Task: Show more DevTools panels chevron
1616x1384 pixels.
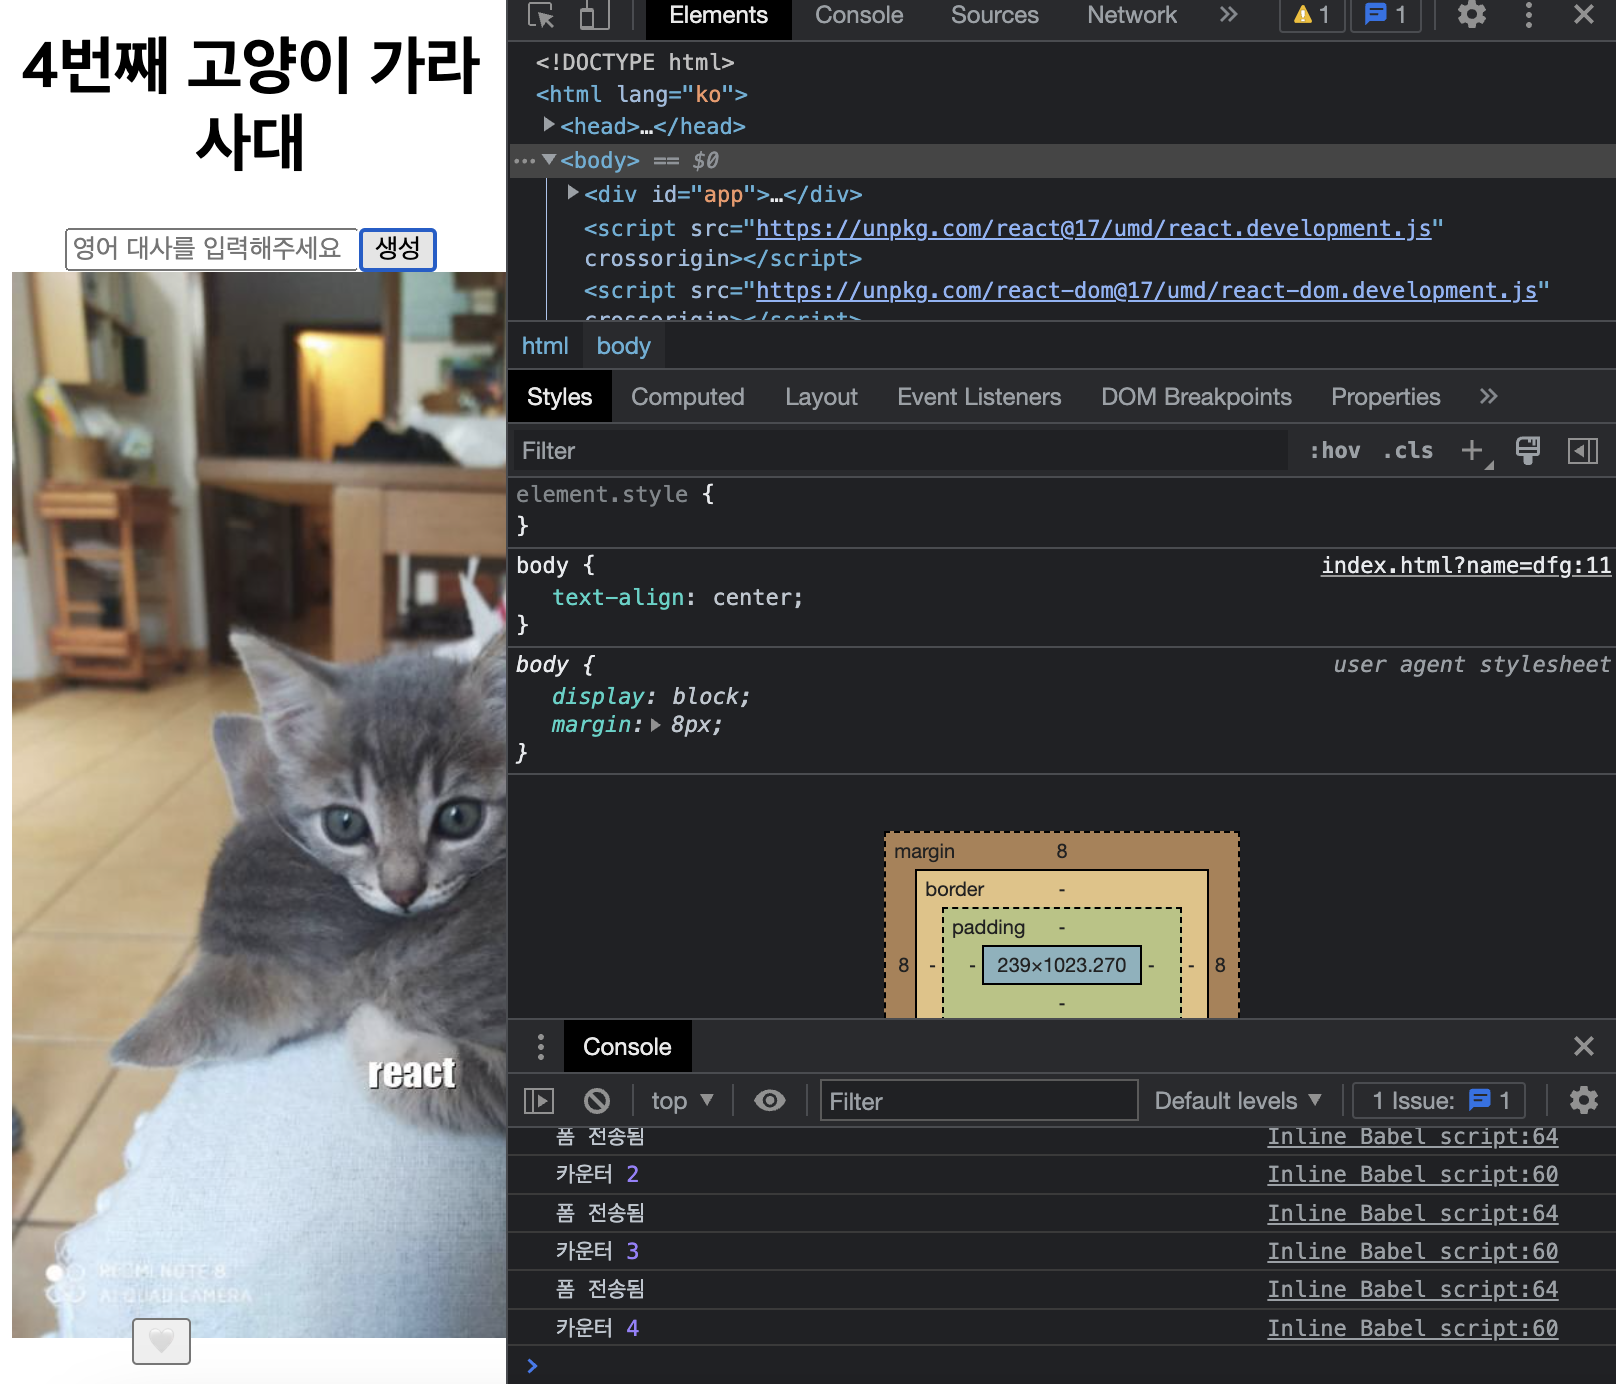Action: [1229, 15]
